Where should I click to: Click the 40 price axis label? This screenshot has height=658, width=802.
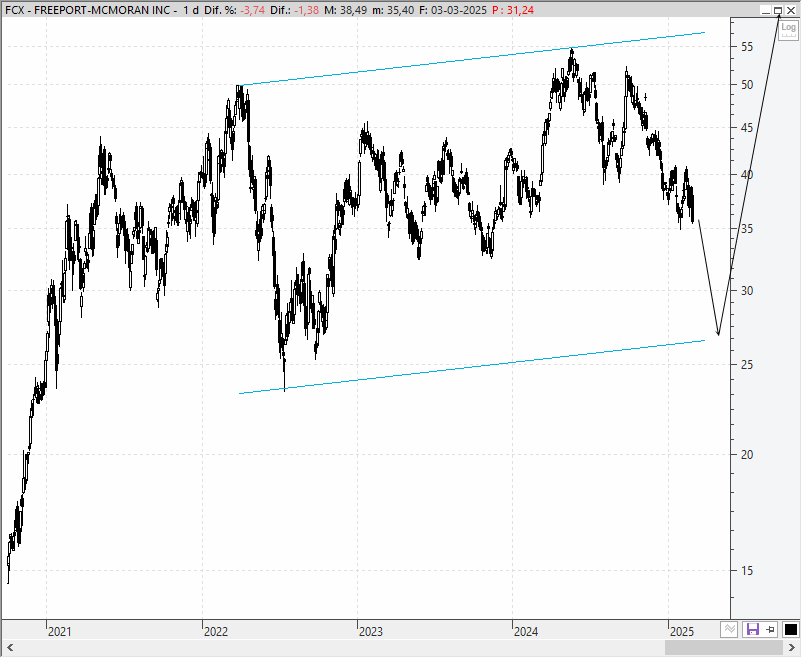tap(747, 175)
